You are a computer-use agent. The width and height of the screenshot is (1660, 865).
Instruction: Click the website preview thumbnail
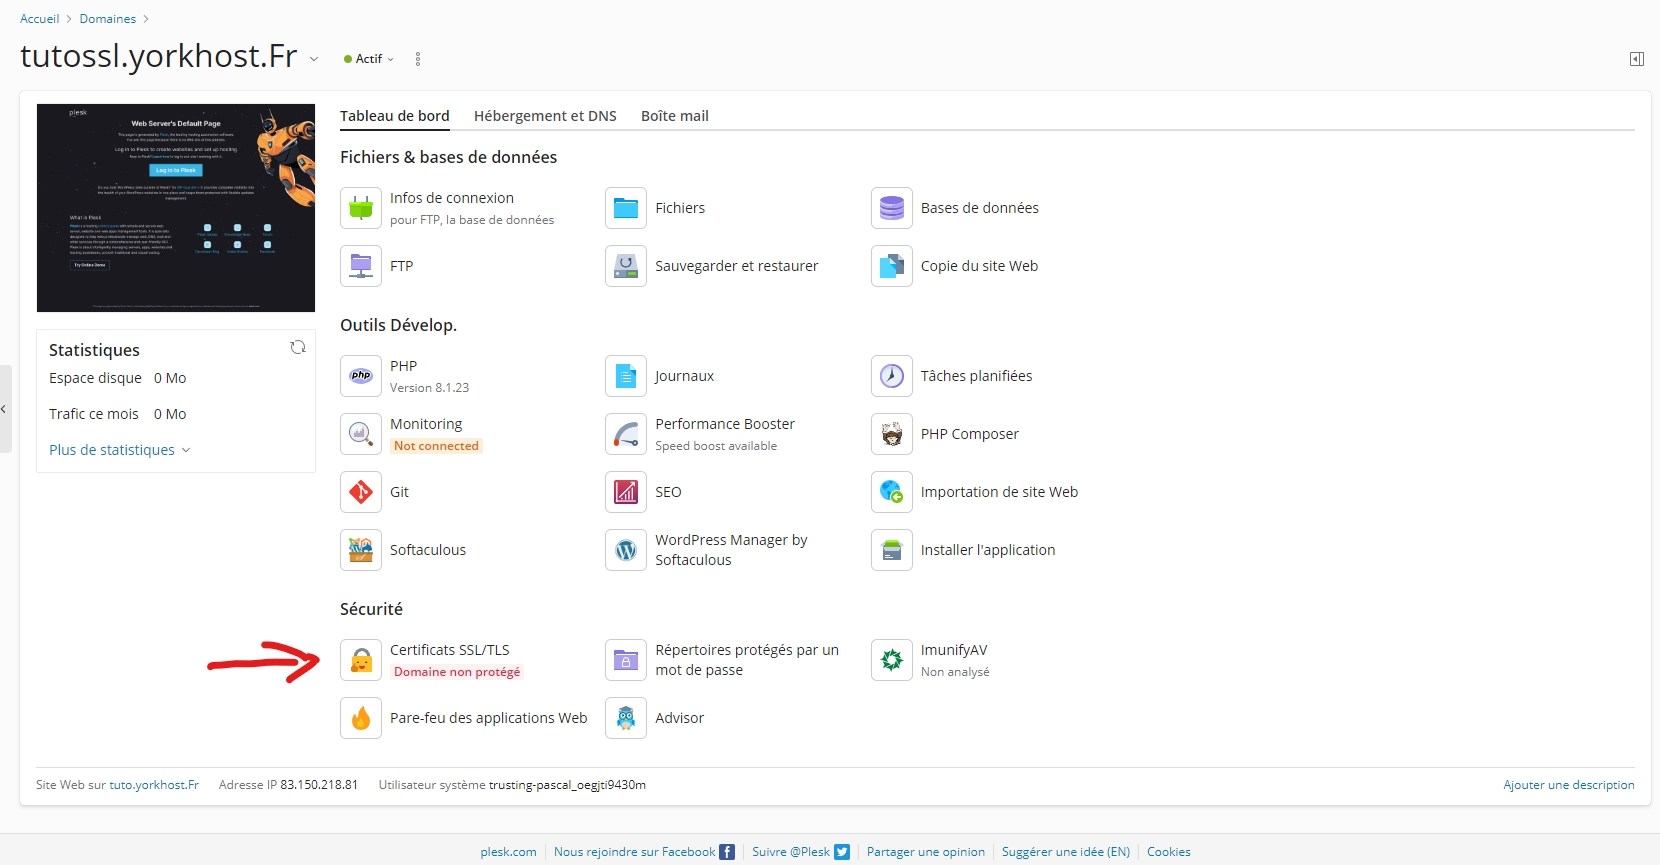(x=176, y=208)
